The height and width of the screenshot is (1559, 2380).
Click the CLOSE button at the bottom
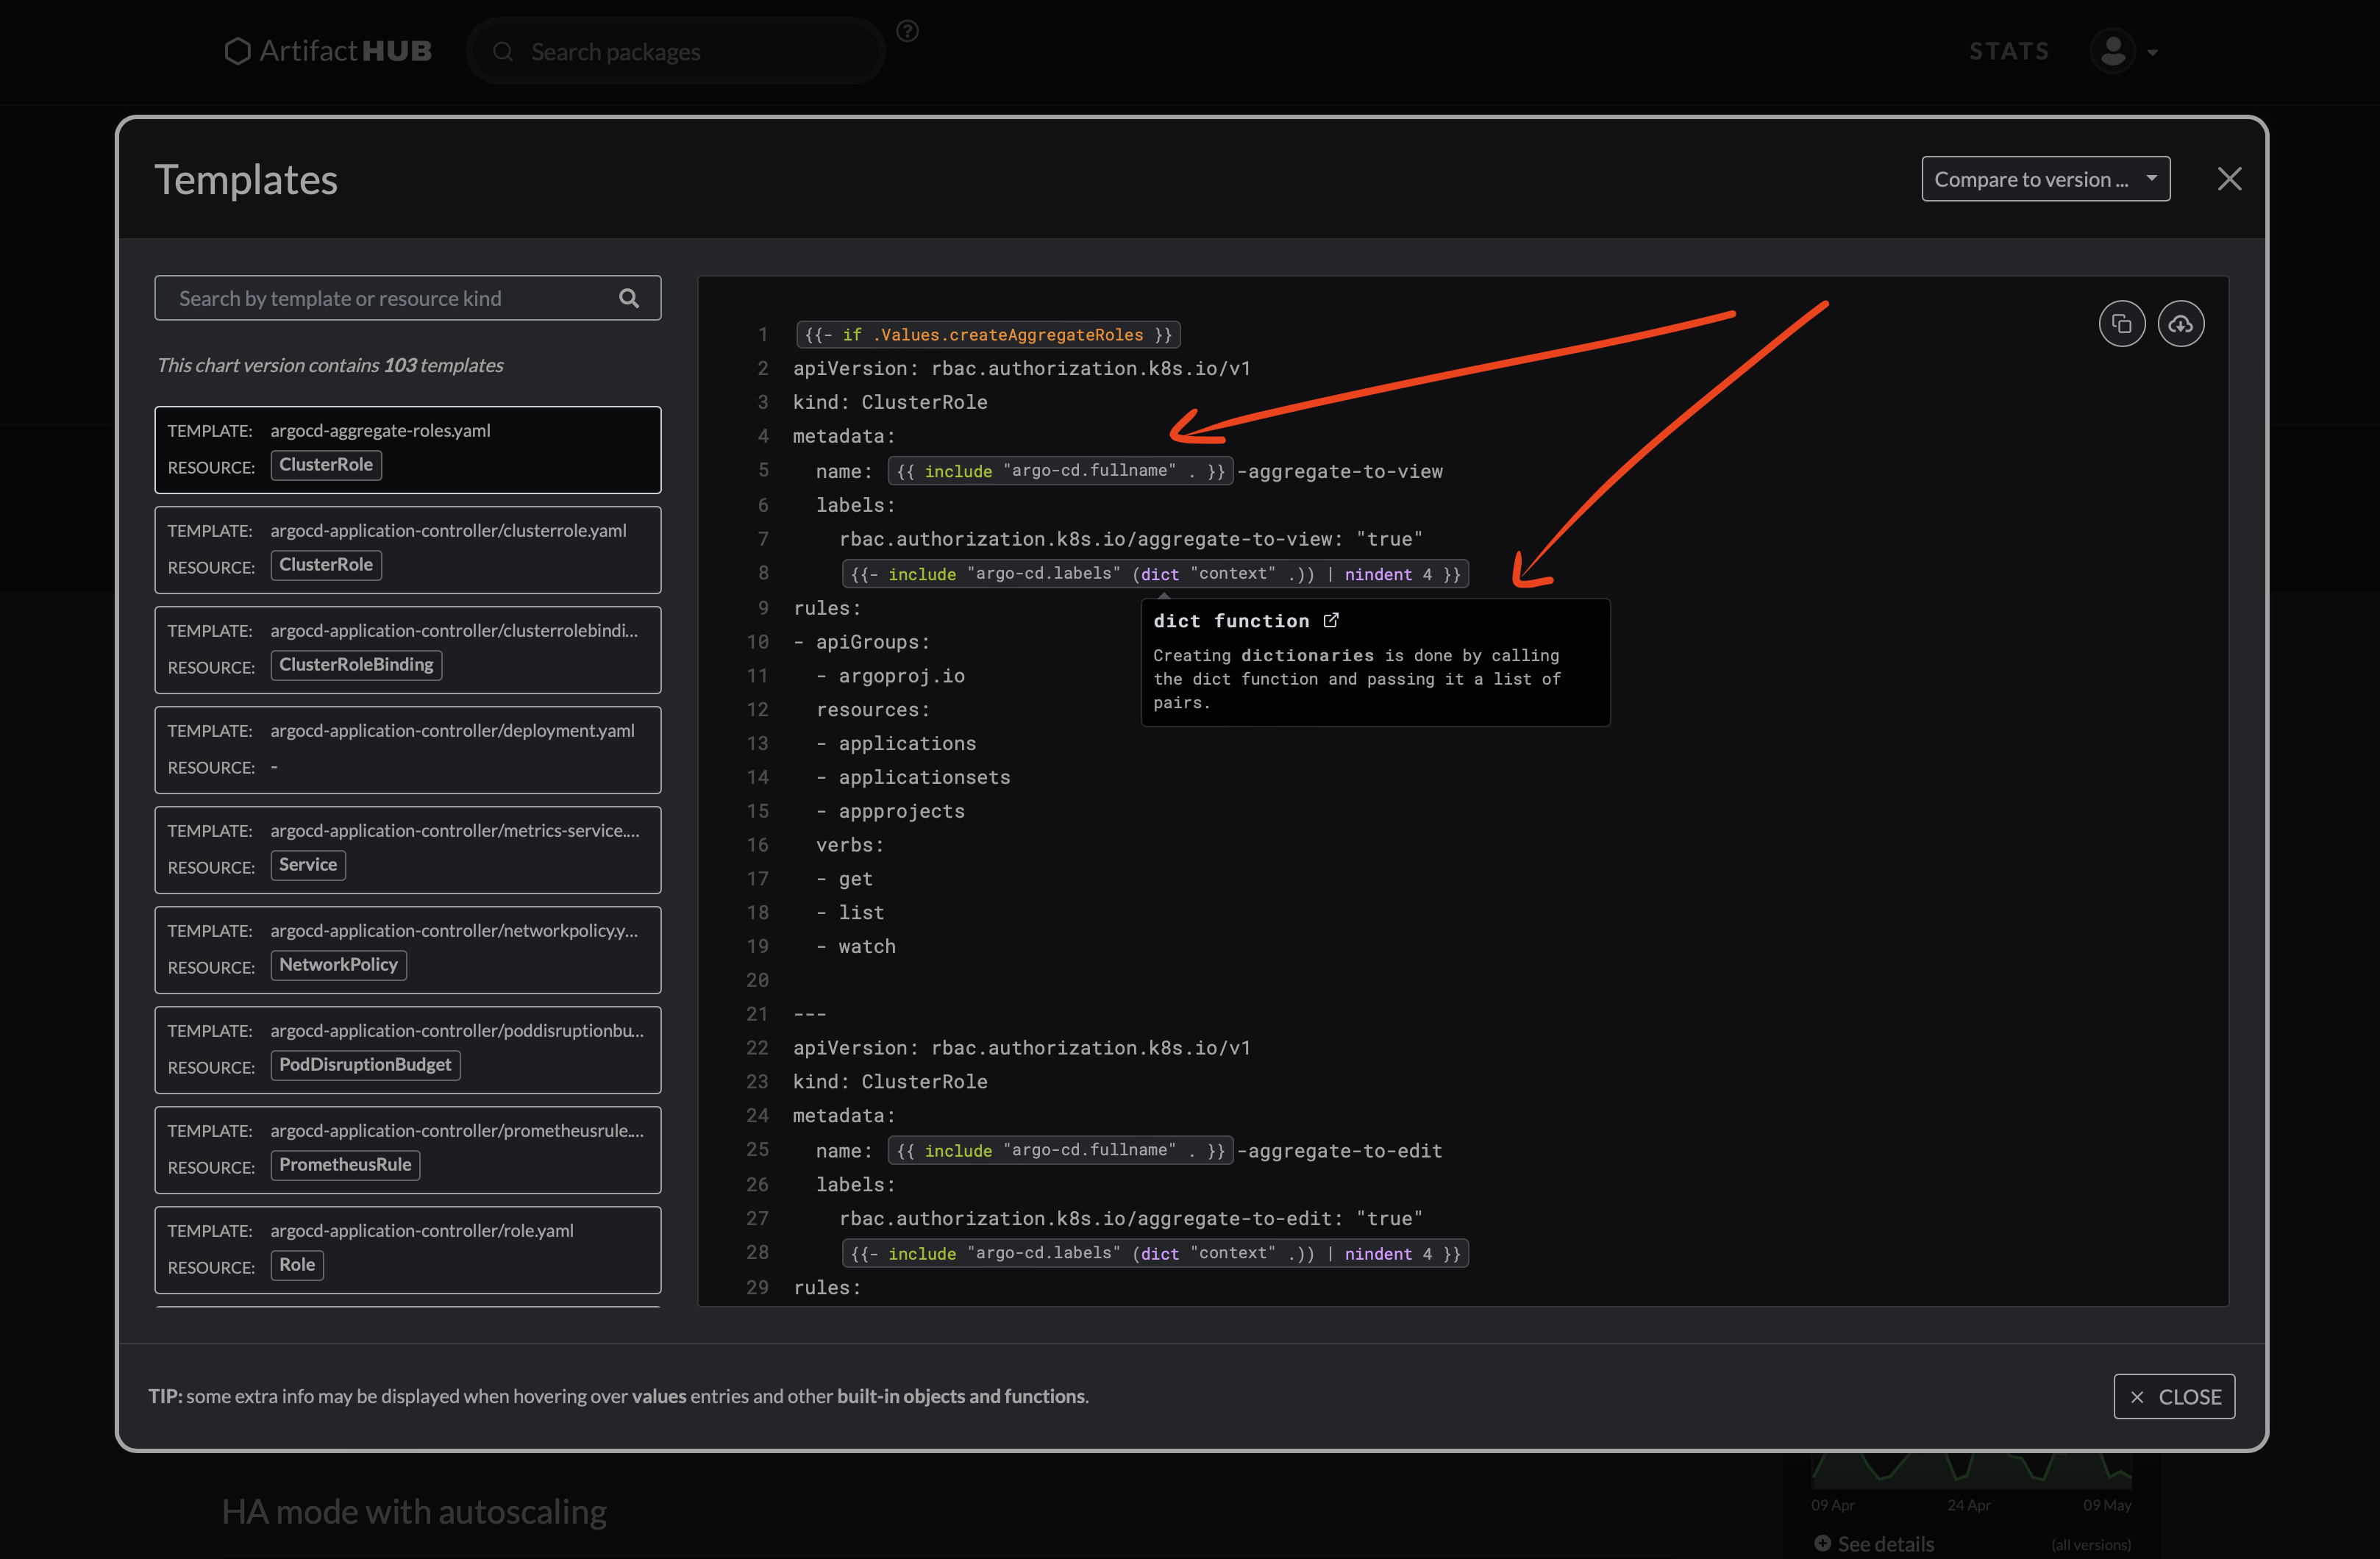[2174, 1396]
